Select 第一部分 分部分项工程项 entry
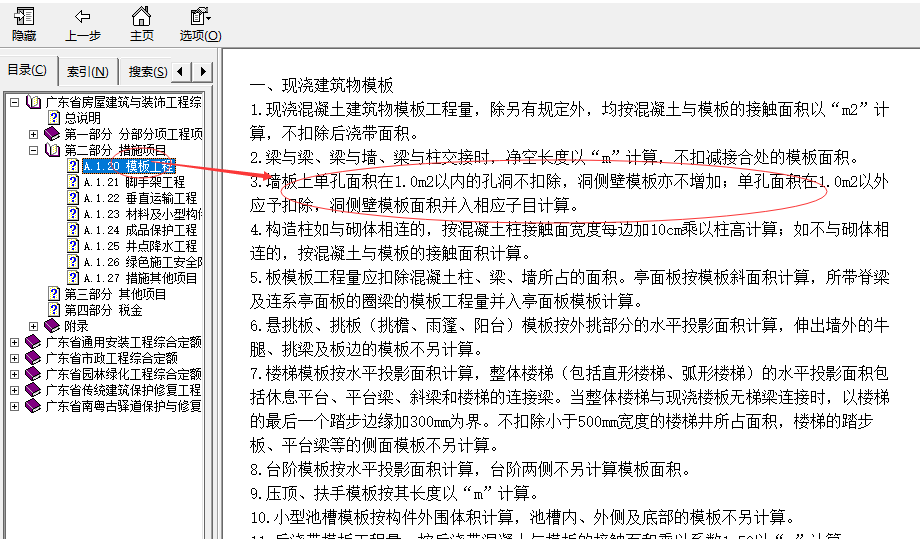This screenshot has width=920, height=539. [x=133, y=134]
